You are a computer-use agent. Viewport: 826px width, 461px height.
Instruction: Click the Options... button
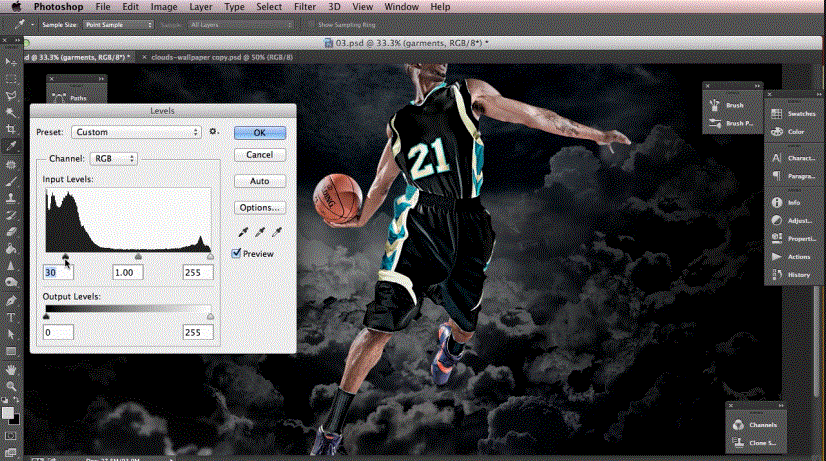[260, 208]
